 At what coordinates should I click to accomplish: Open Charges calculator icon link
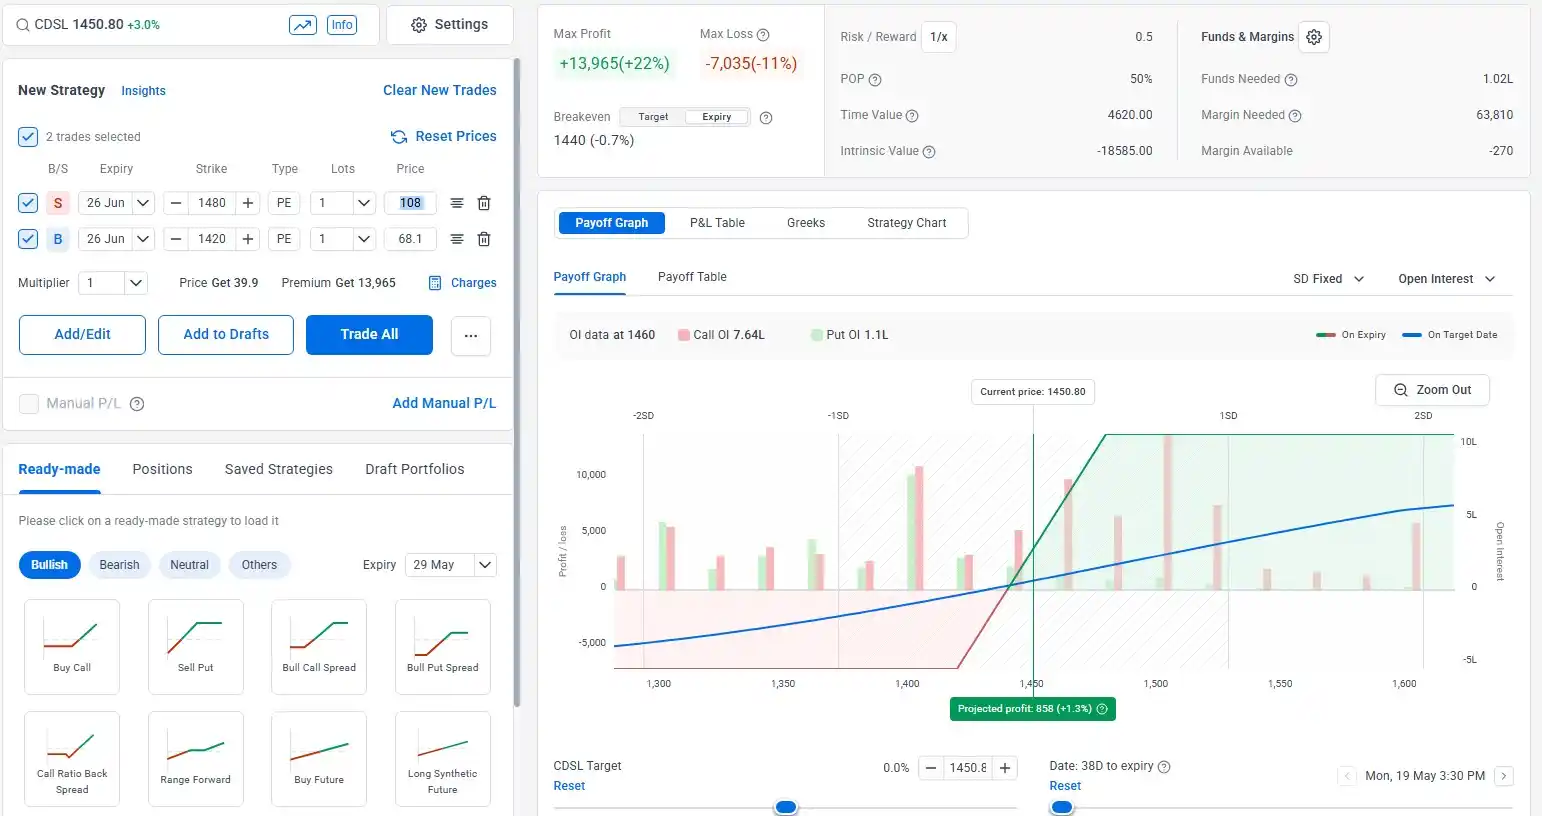(x=435, y=283)
